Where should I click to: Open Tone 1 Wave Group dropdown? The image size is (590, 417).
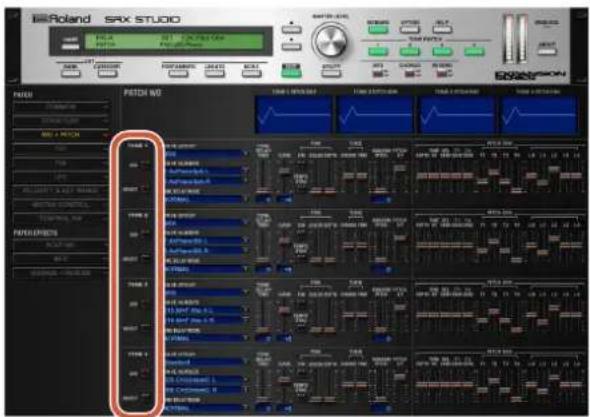point(207,154)
